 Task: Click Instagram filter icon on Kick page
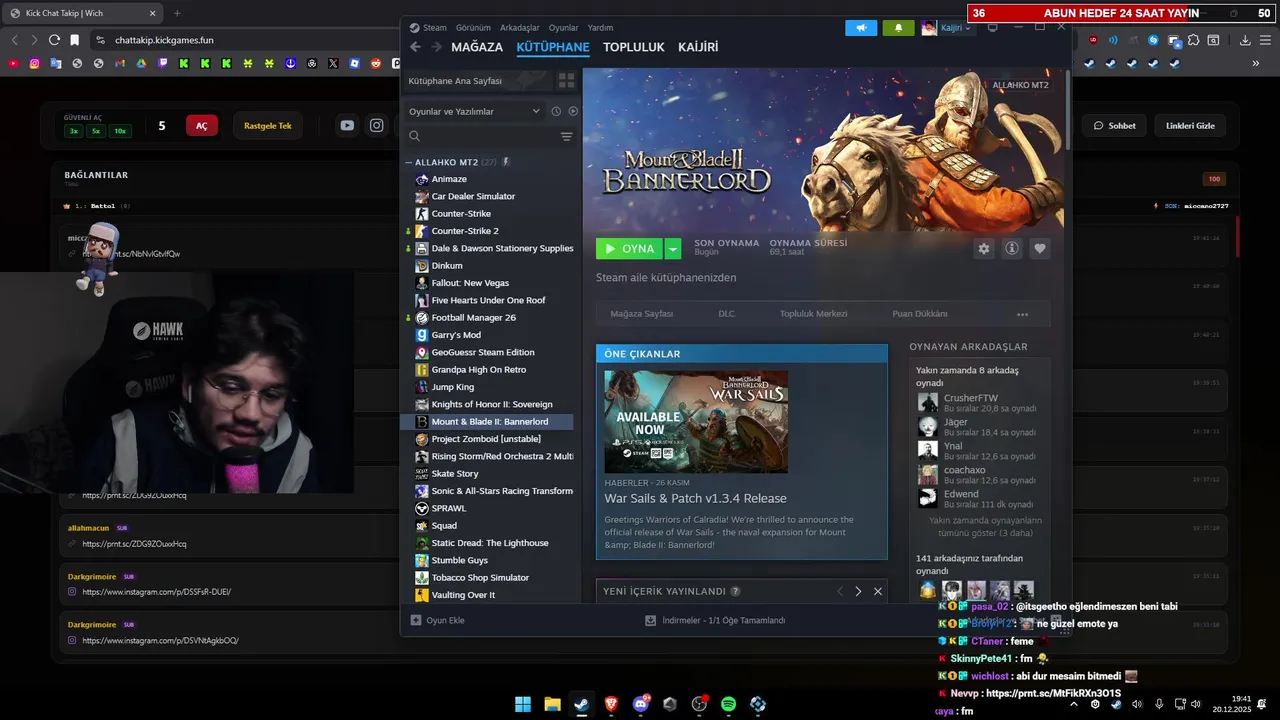pos(377,125)
